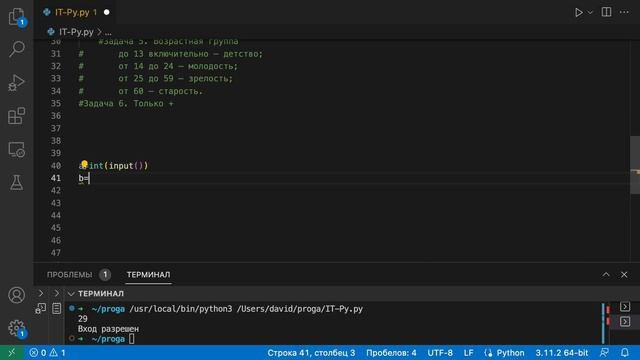The image size is (640, 360).
Task: Open the remote window indicator
Action: tap(12, 353)
